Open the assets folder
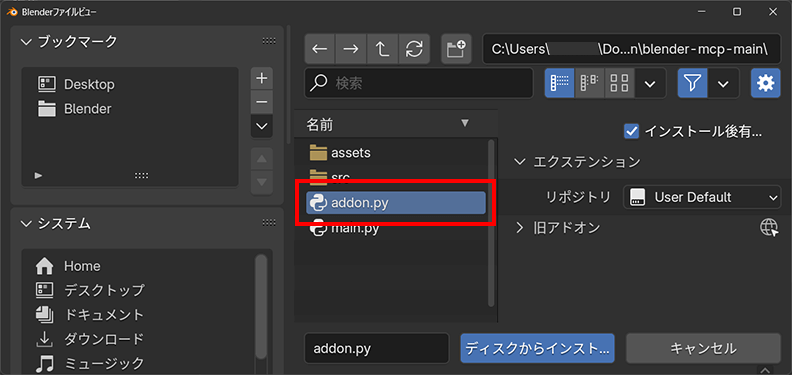The height and width of the screenshot is (376, 792). click(x=395, y=152)
